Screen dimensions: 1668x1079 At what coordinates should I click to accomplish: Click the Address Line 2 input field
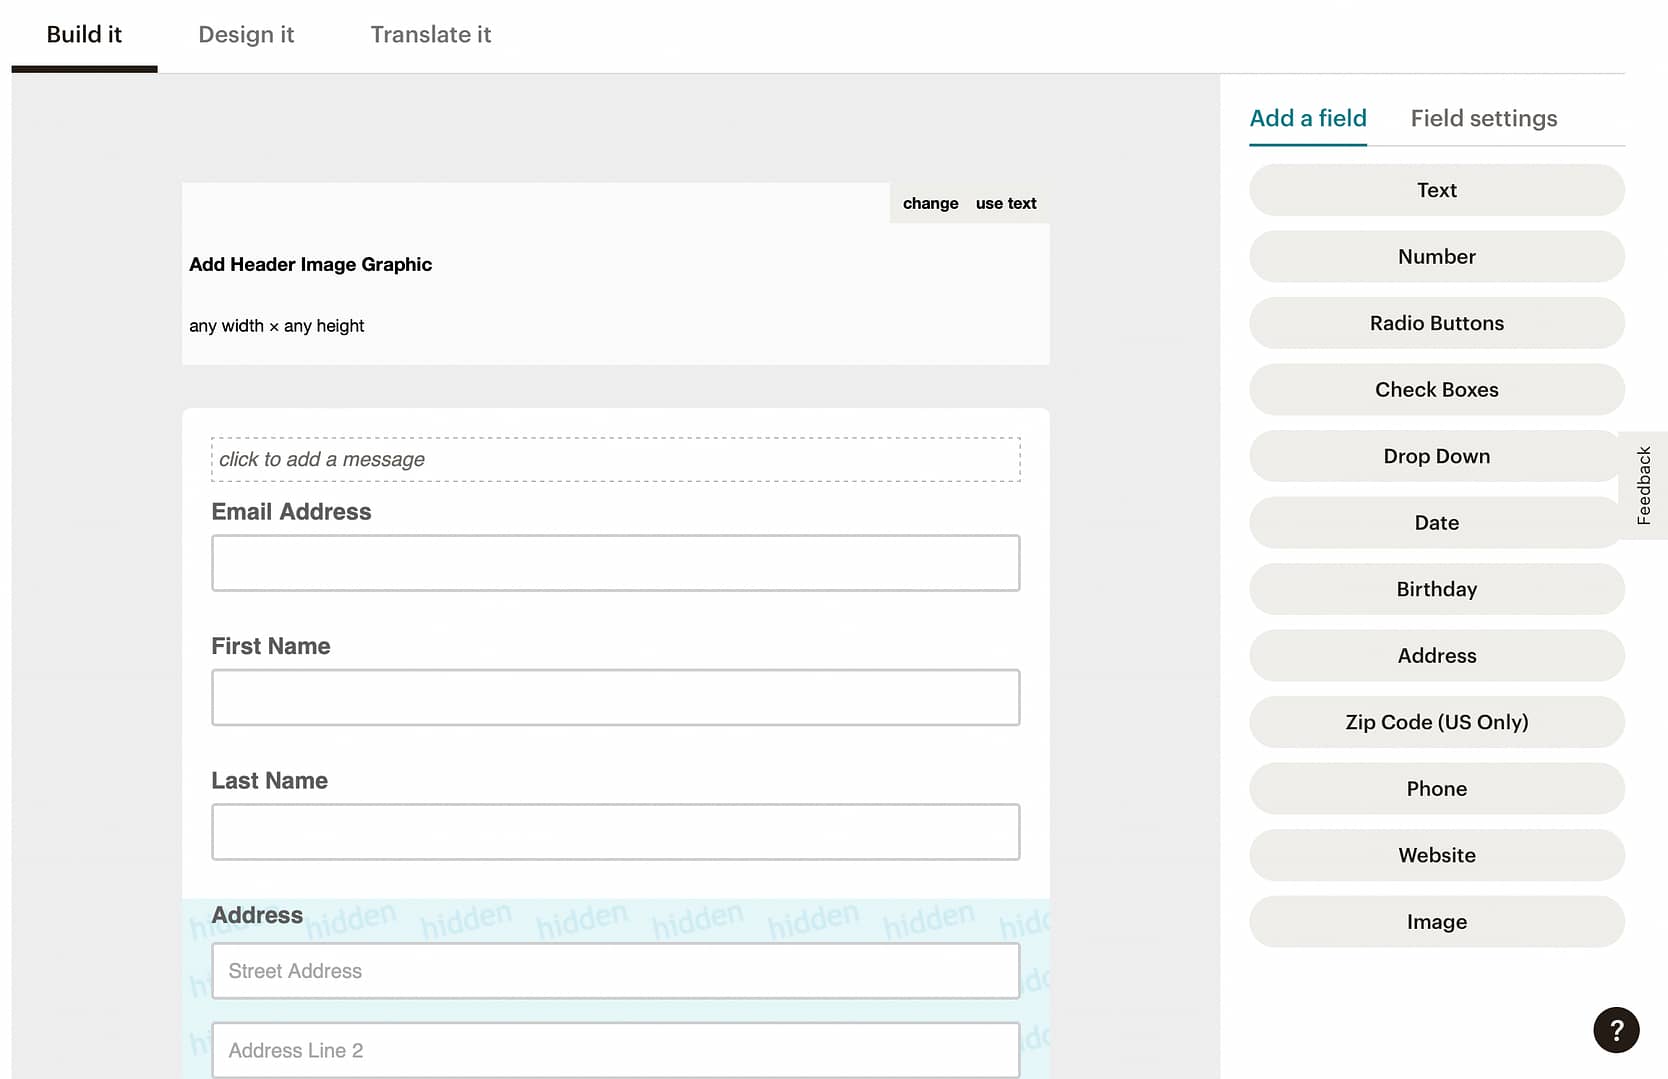point(616,1050)
